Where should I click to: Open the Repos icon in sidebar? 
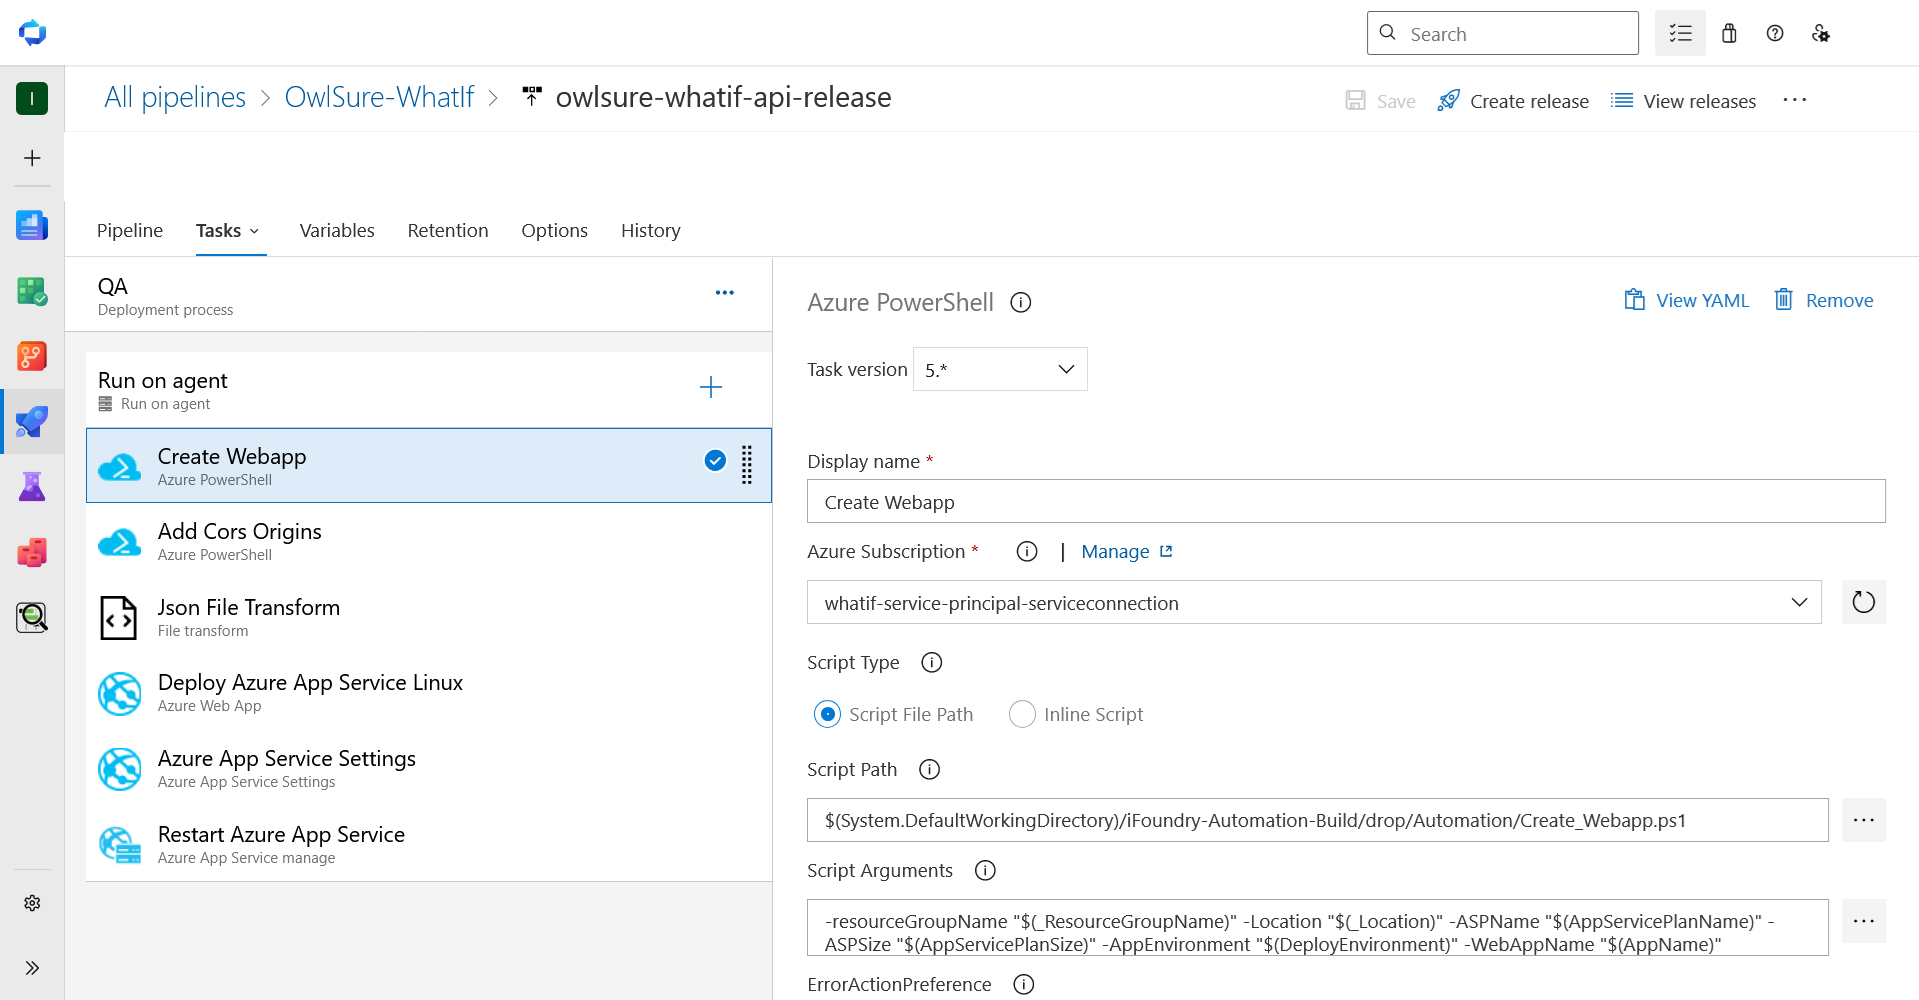pos(32,356)
